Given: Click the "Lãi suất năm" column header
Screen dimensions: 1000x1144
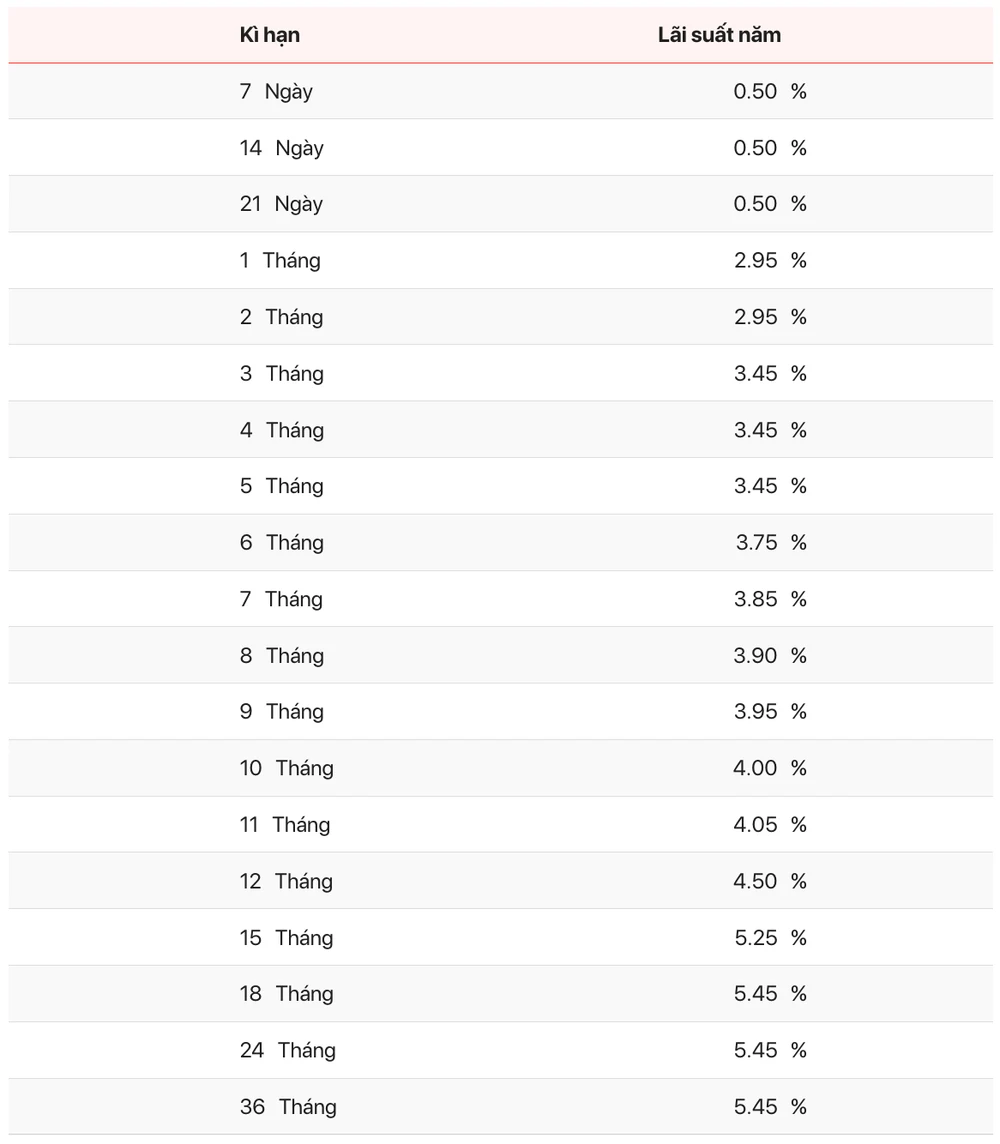Looking at the screenshot, I should pos(719,35).
